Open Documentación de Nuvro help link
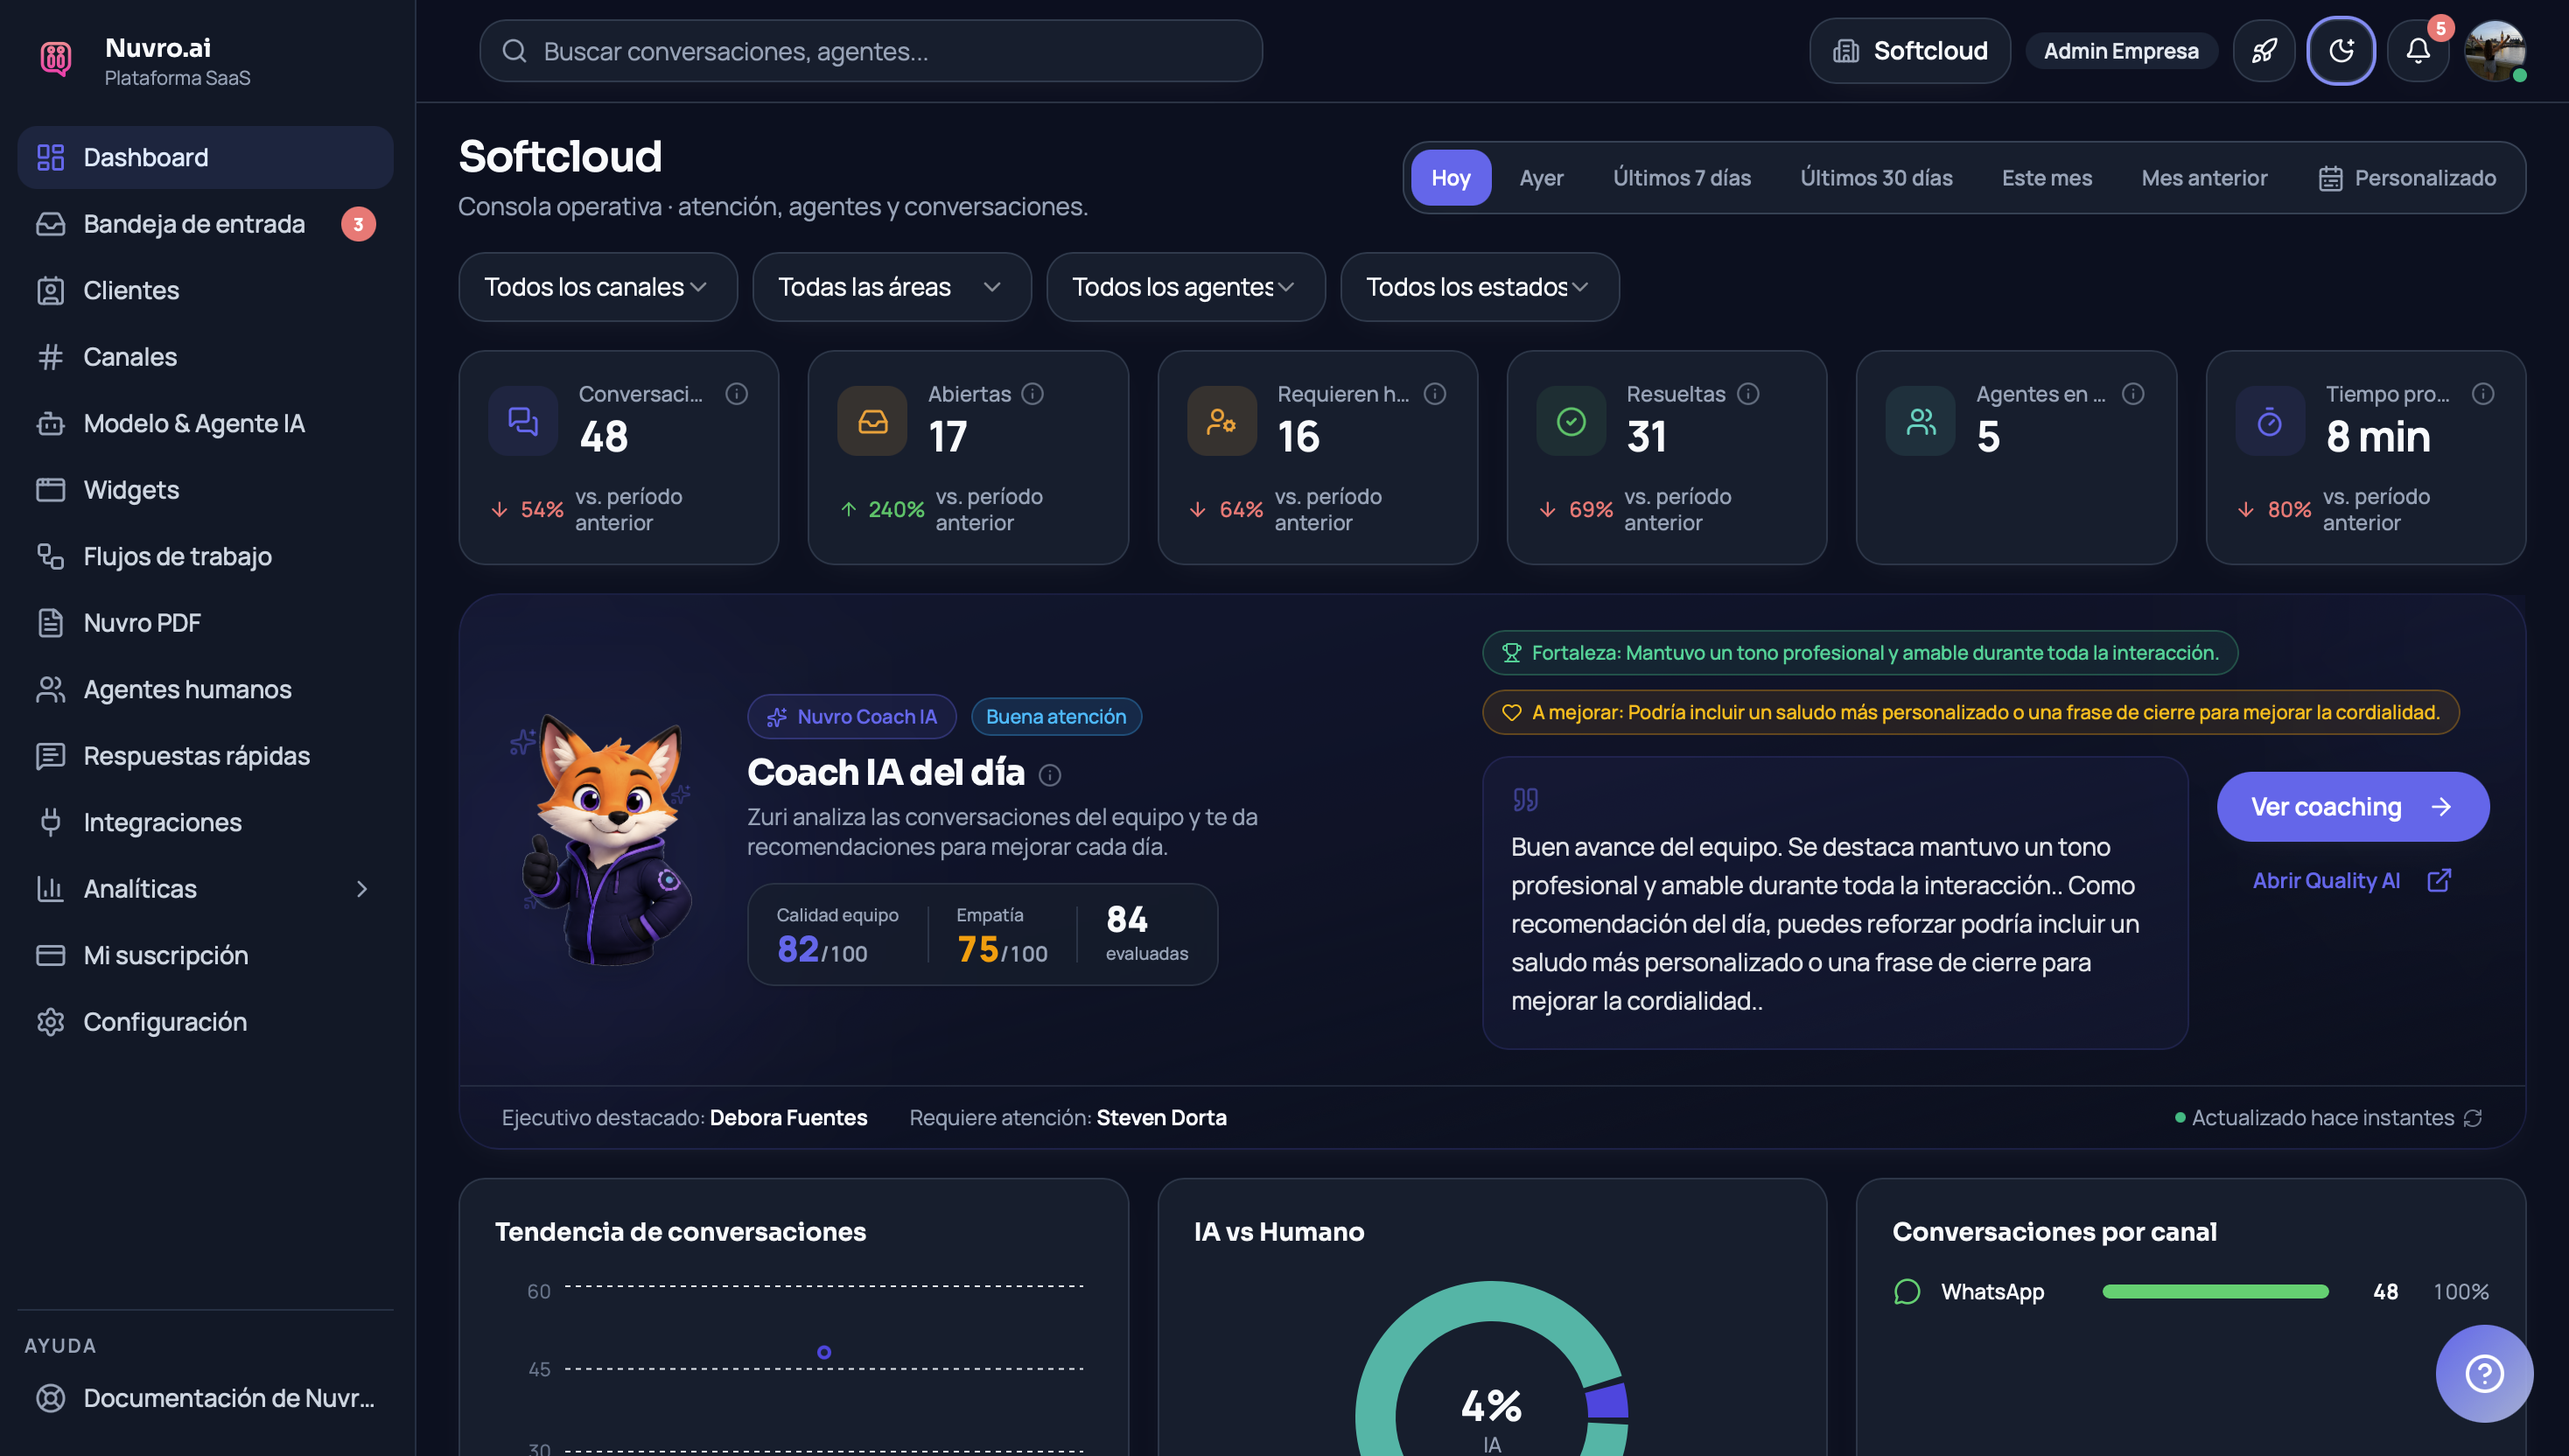 pos(205,1398)
